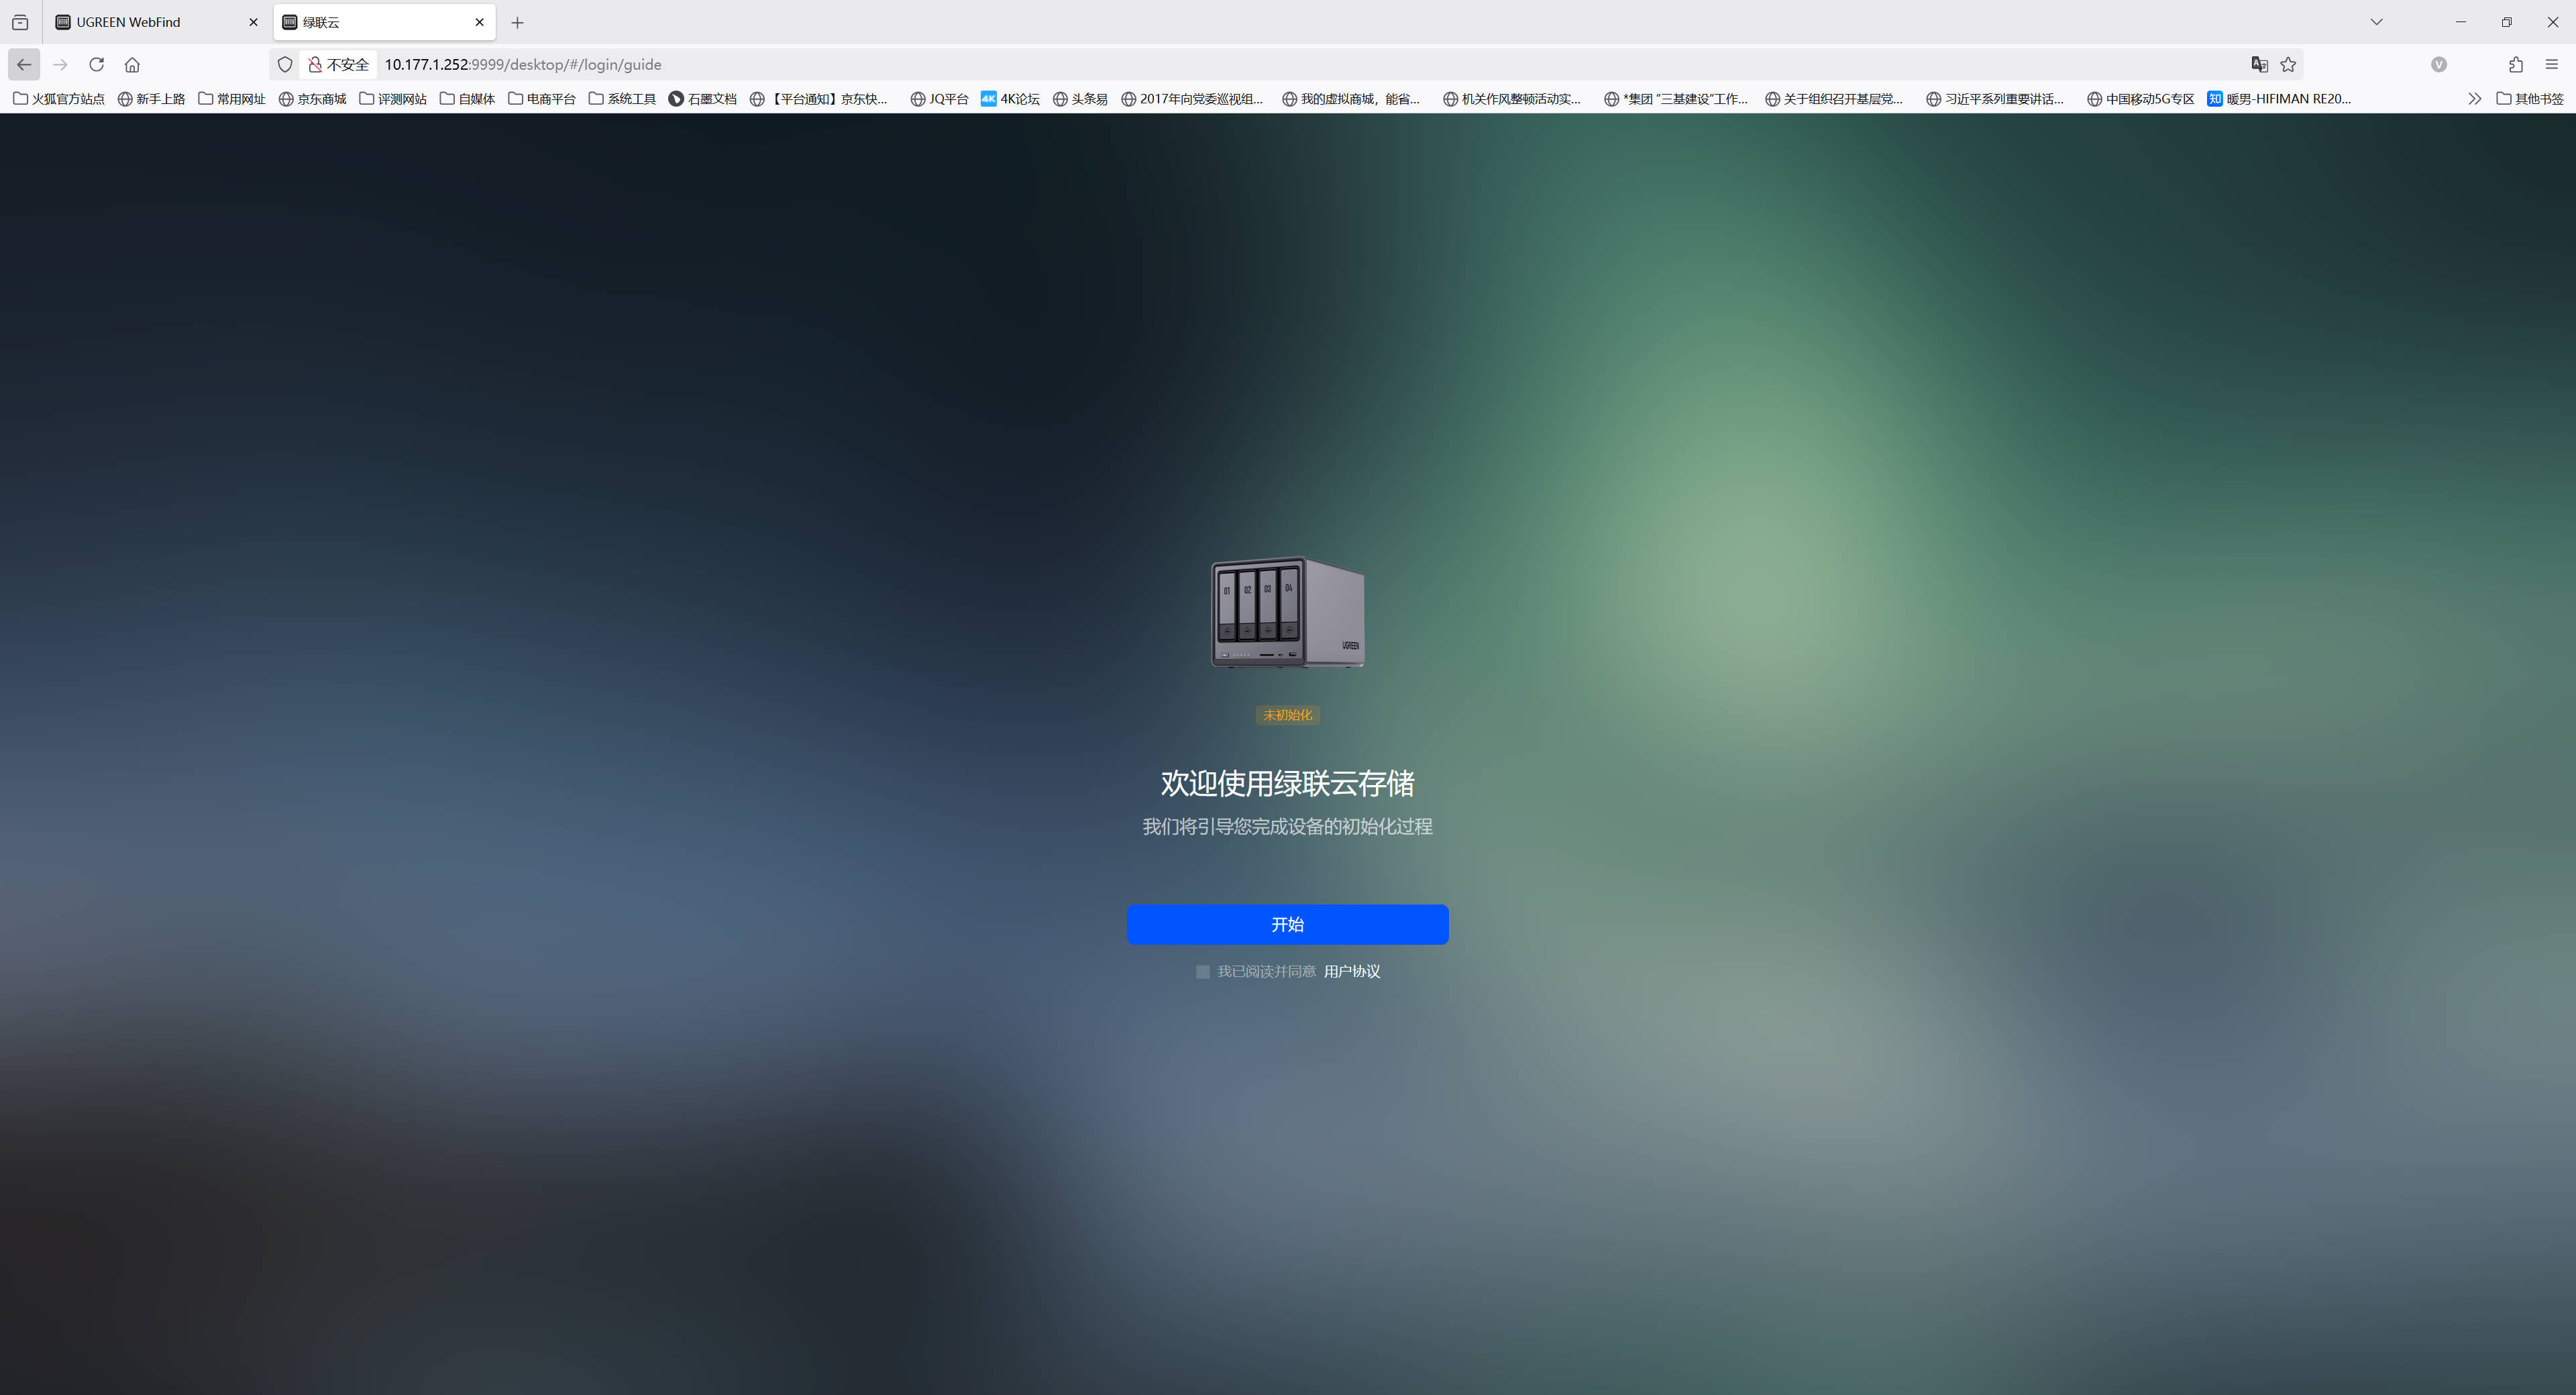Bookmark page with the star icon
2576x1395 pixels.
click(2288, 64)
